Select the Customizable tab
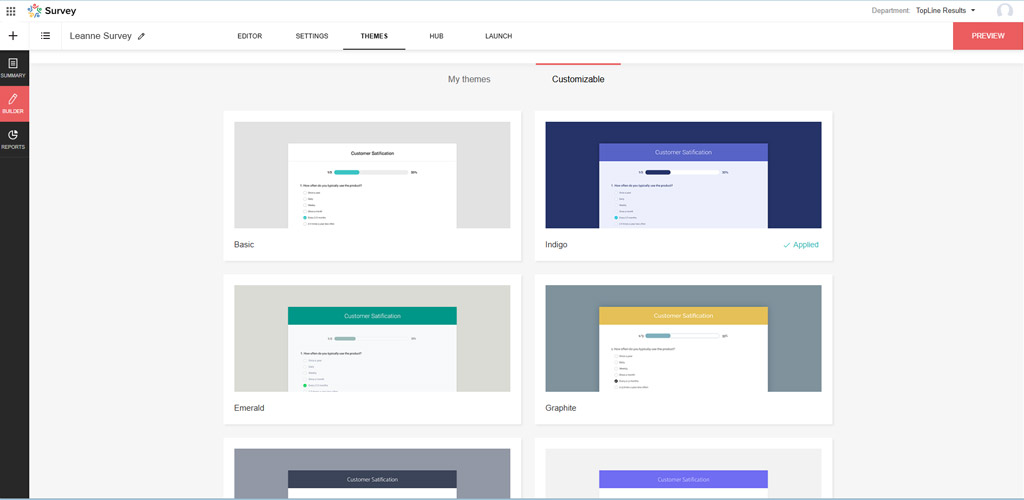This screenshot has height=500, width=1024. click(x=578, y=79)
